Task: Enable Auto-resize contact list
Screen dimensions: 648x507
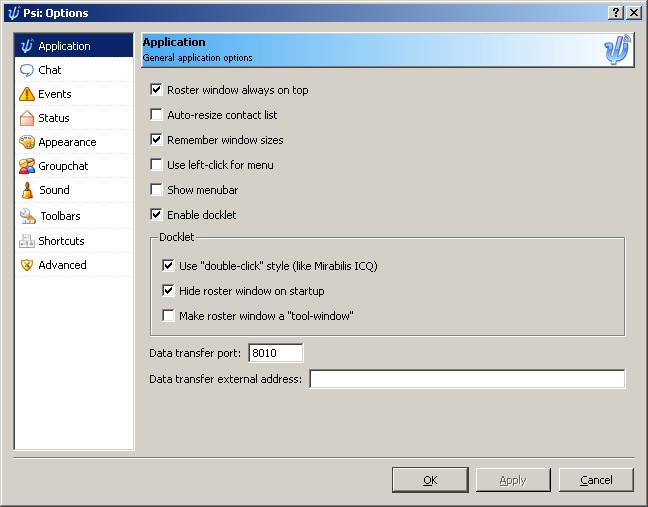Action: tap(156, 114)
